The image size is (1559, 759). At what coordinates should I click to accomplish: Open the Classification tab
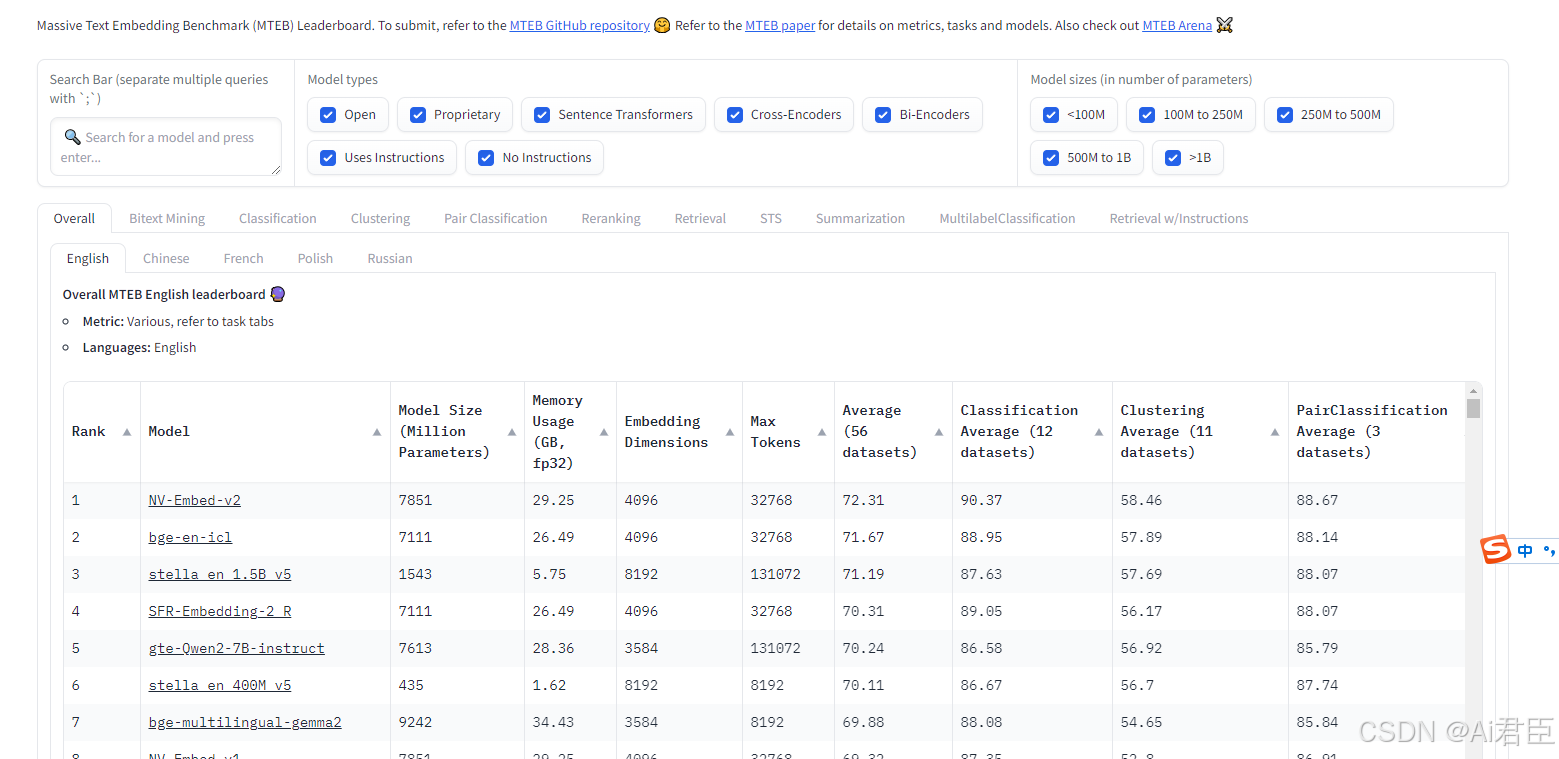click(278, 219)
